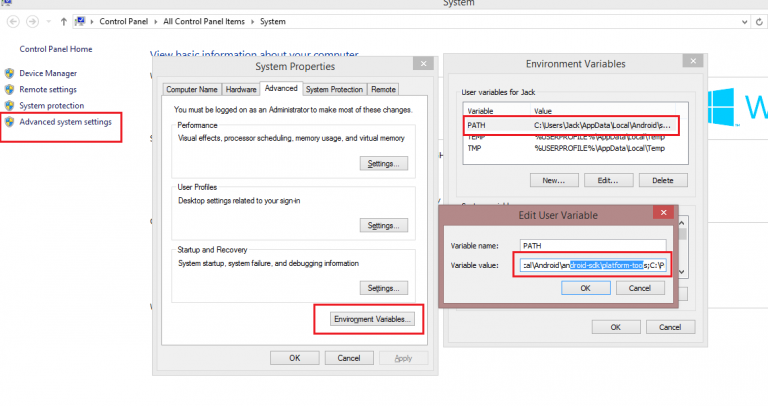
Task: Open Performance Settings
Action: [x=385, y=163]
